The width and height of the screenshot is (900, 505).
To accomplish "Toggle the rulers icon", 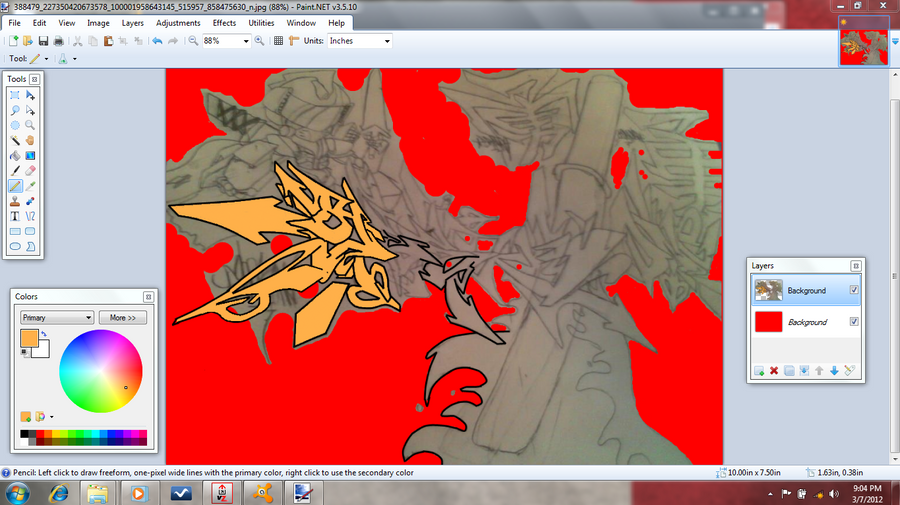I will [x=294, y=41].
